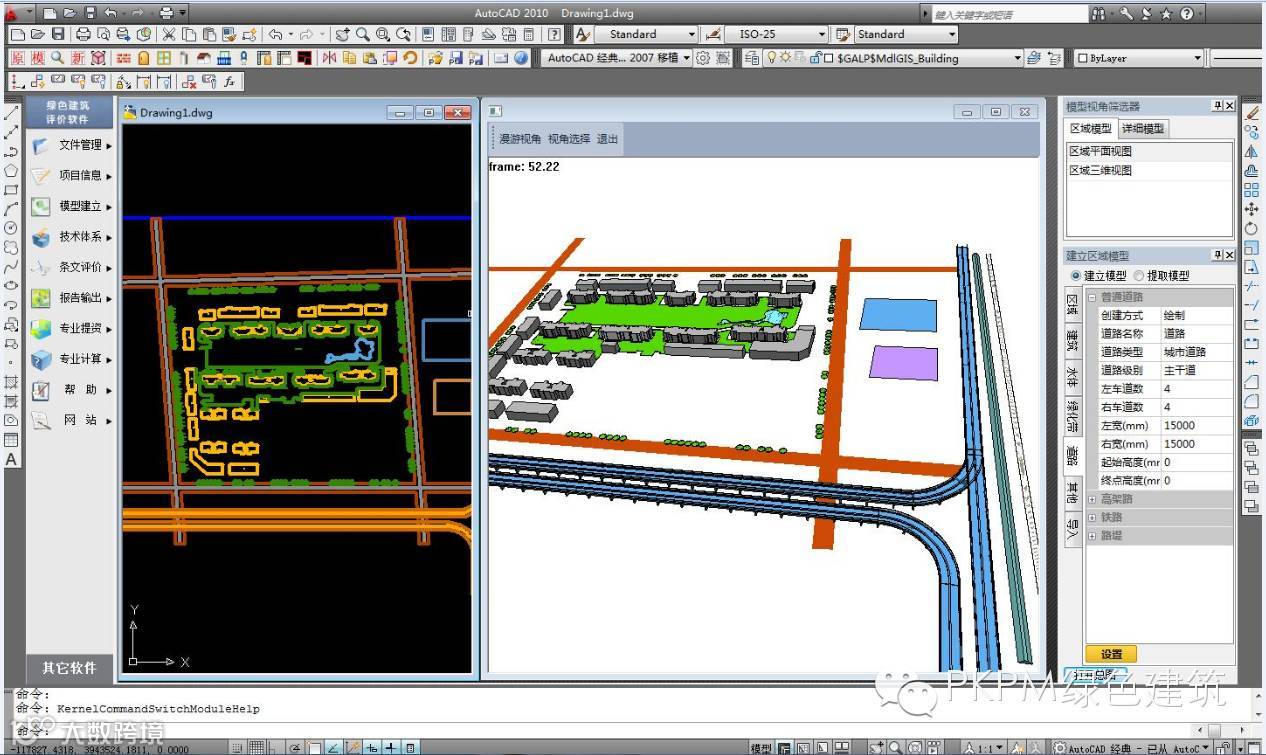The width and height of the screenshot is (1266, 755).
Task: Click the '设置' button
Action: tap(1111, 654)
